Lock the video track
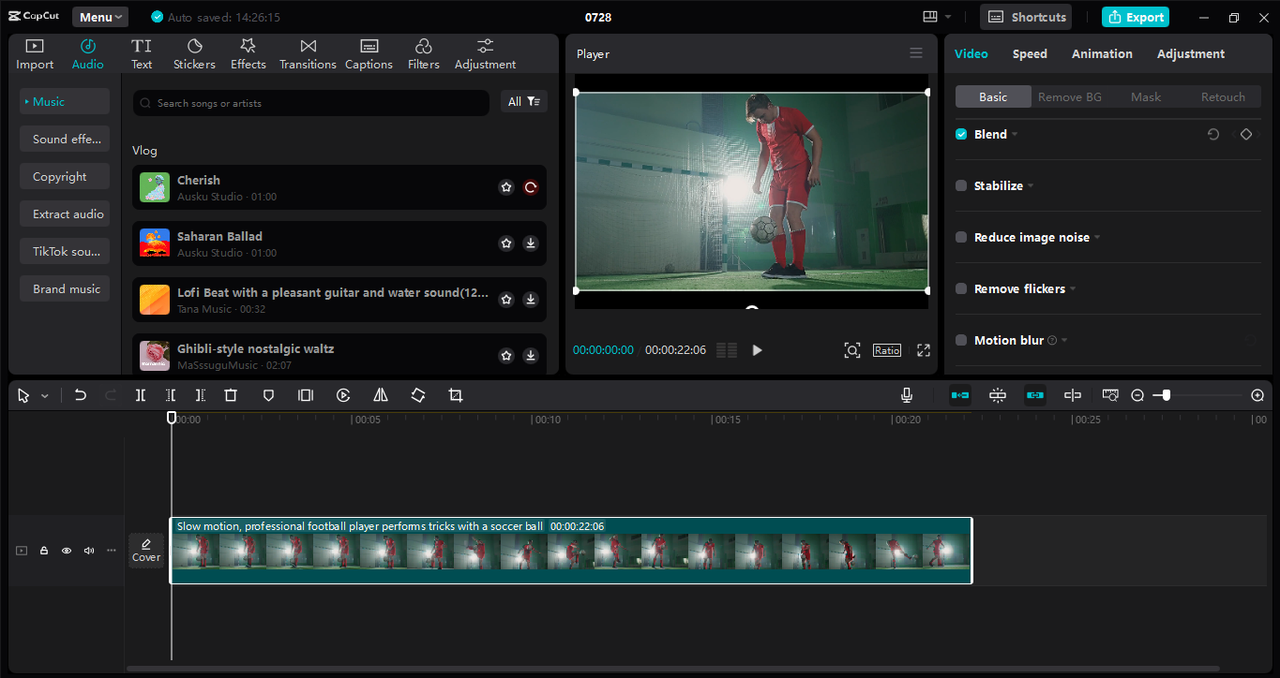This screenshot has width=1280, height=678. (44, 551)
